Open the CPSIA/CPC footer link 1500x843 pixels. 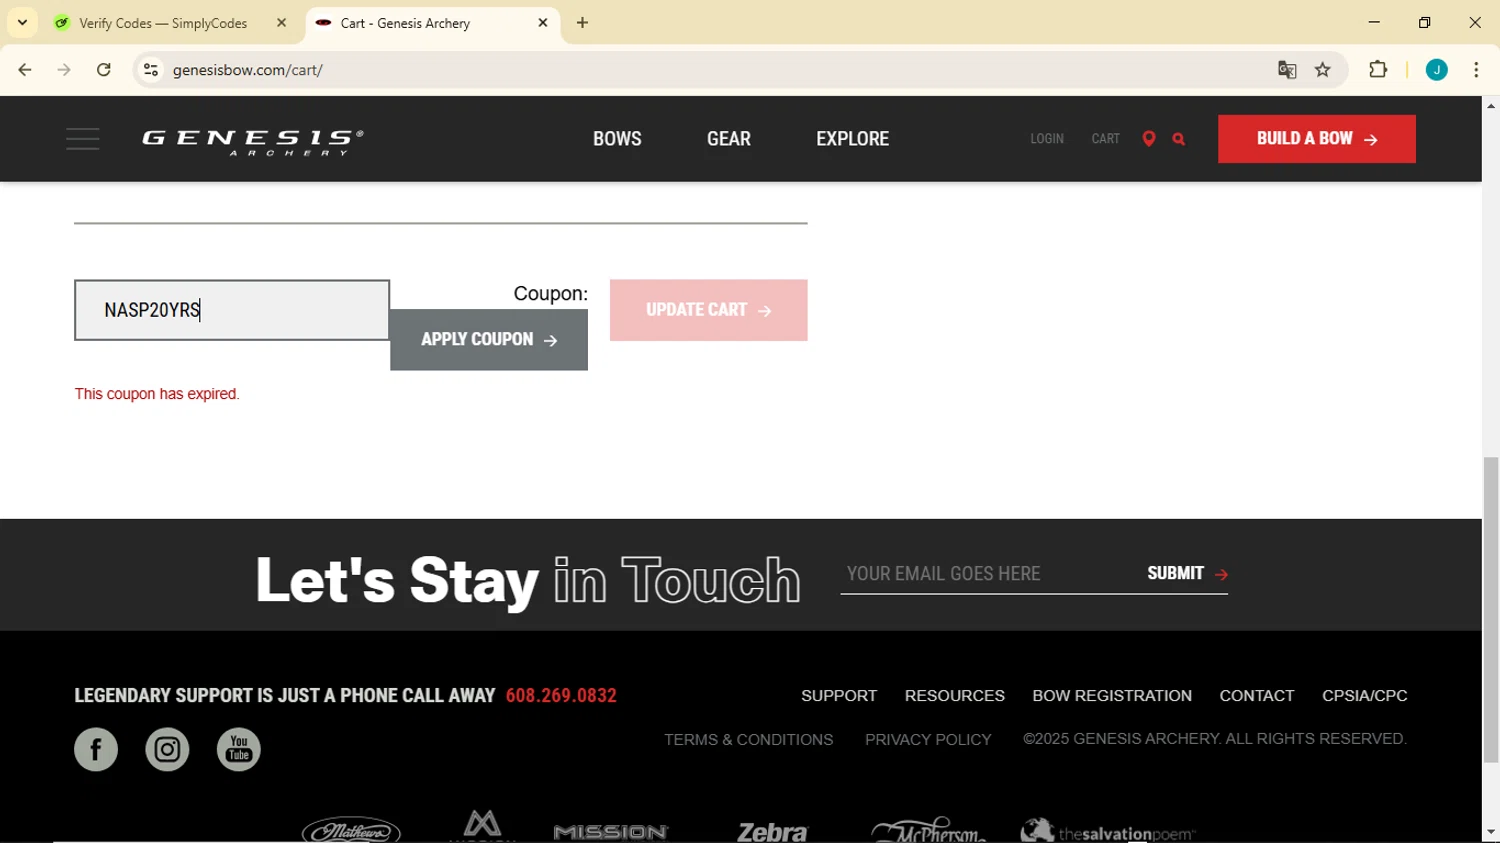click(1365, 696)
